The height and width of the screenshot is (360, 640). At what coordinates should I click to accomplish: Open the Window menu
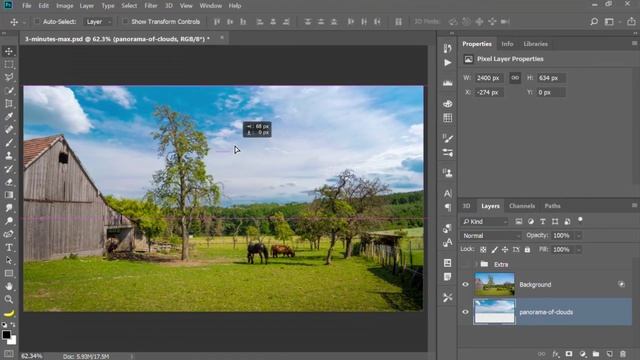211,6
